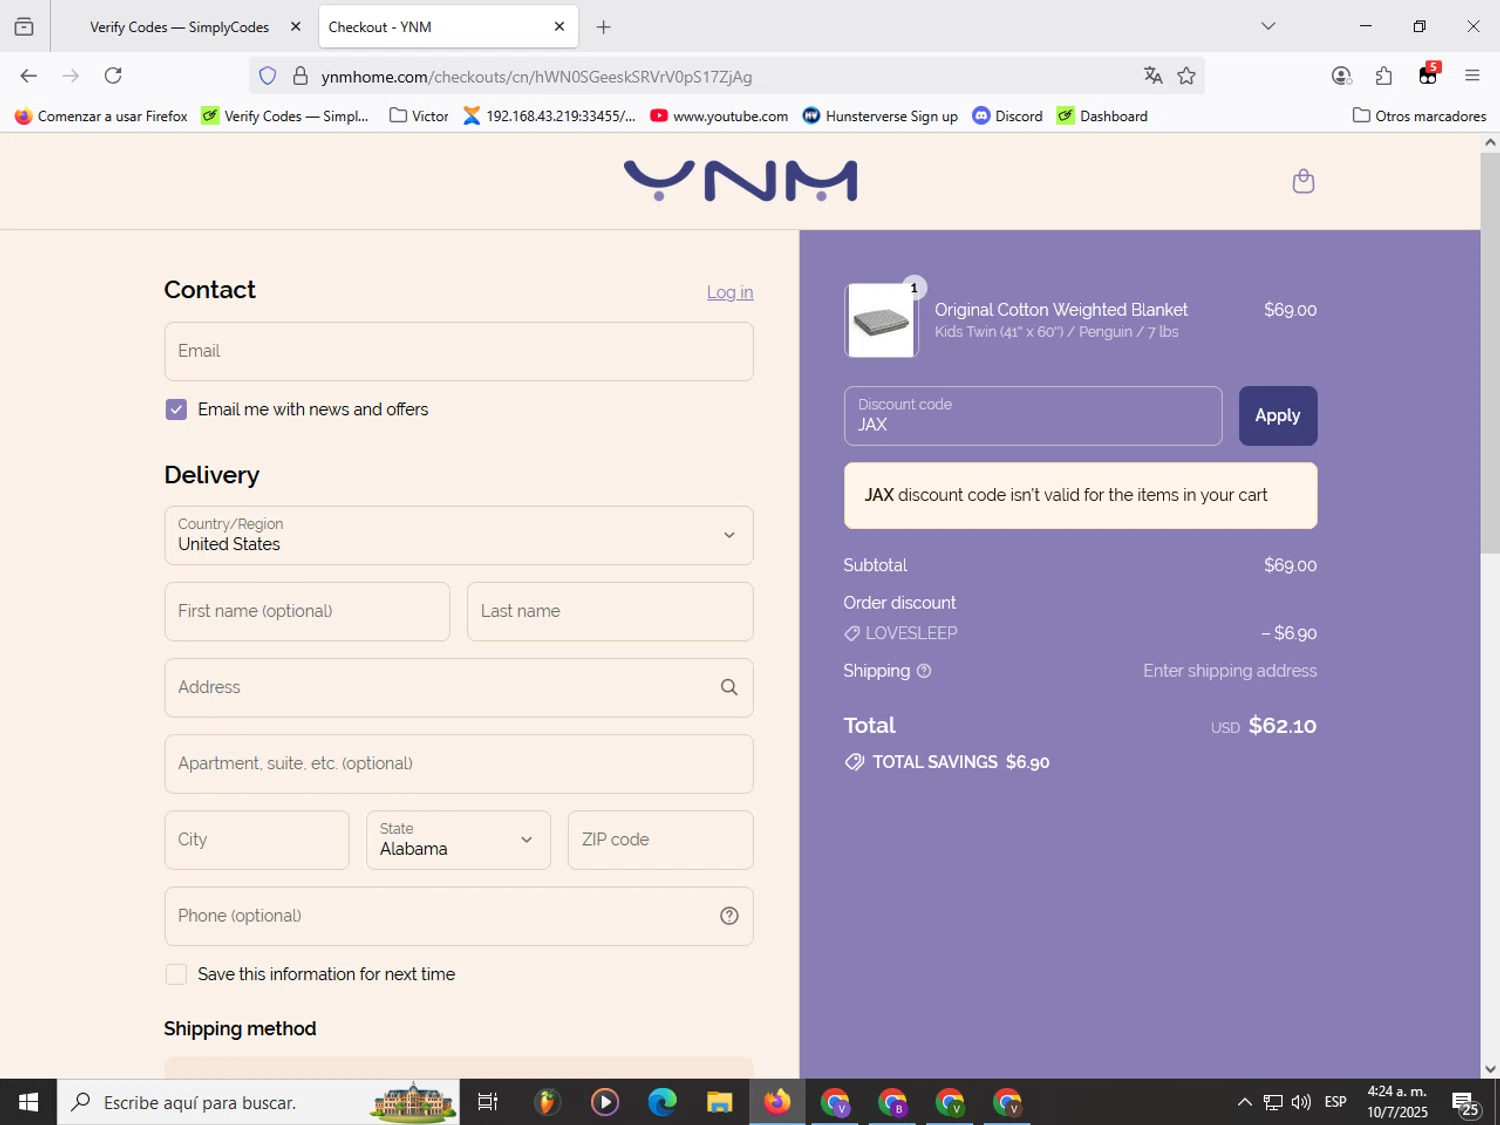
Task: Click the Last name field
Action: (x=610, y=611)
